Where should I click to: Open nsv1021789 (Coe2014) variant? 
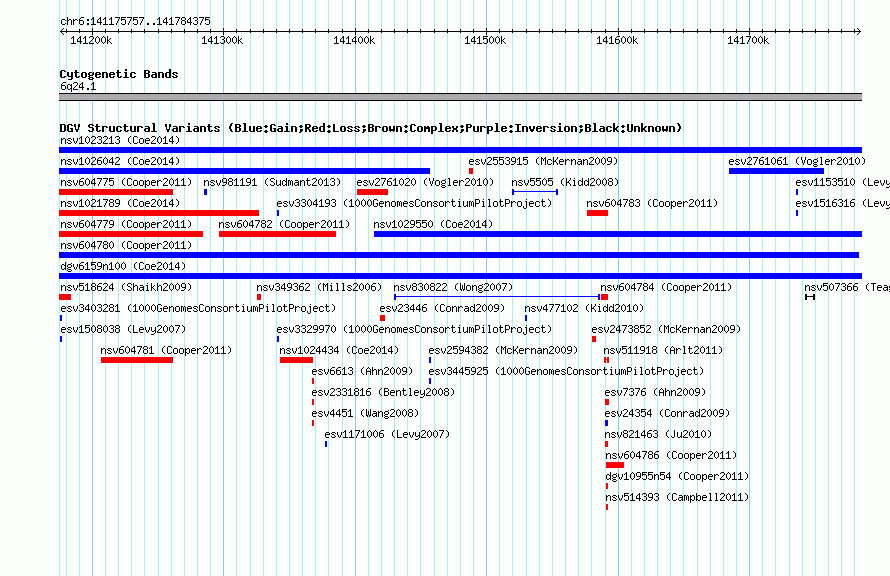pos(120,203)
